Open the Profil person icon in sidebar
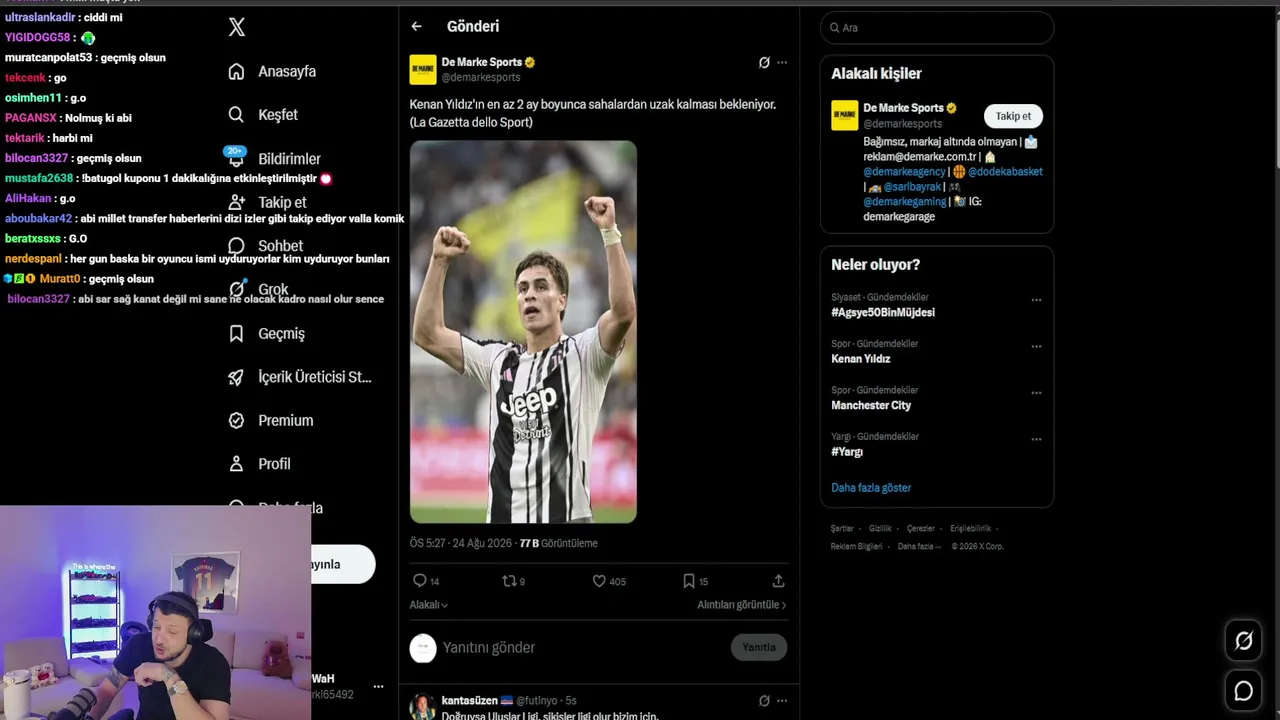 (x=236, y=464)
